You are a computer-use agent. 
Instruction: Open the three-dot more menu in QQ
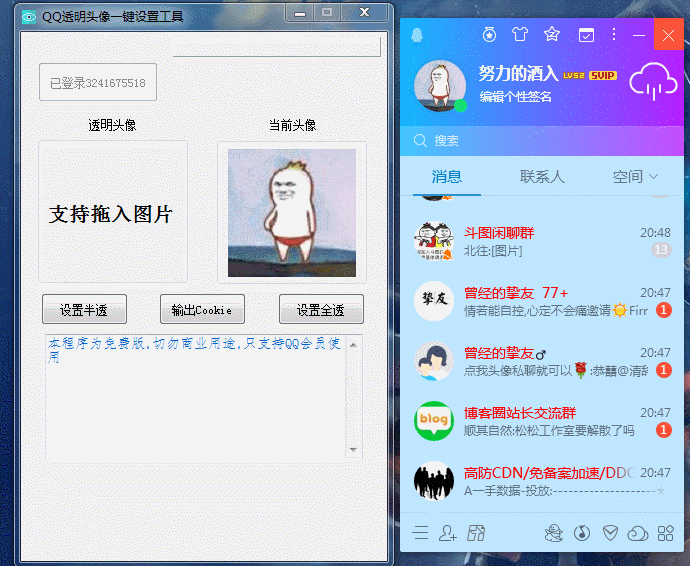pyautogui.click(x=614, y=34)
